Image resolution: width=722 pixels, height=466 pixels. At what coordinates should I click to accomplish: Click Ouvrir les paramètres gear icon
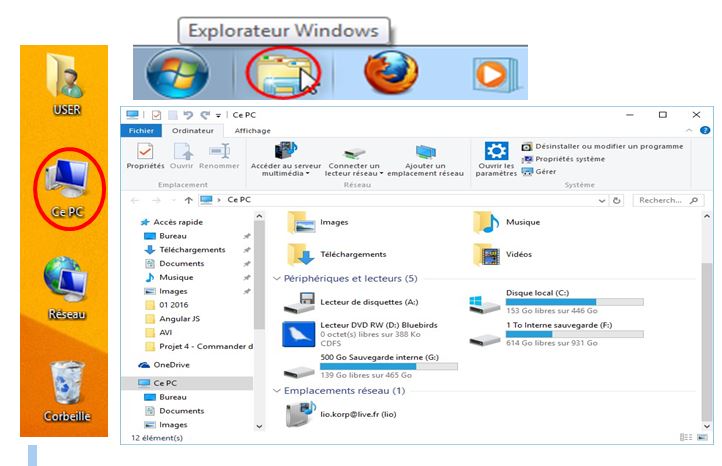click(x=496, y=151)
